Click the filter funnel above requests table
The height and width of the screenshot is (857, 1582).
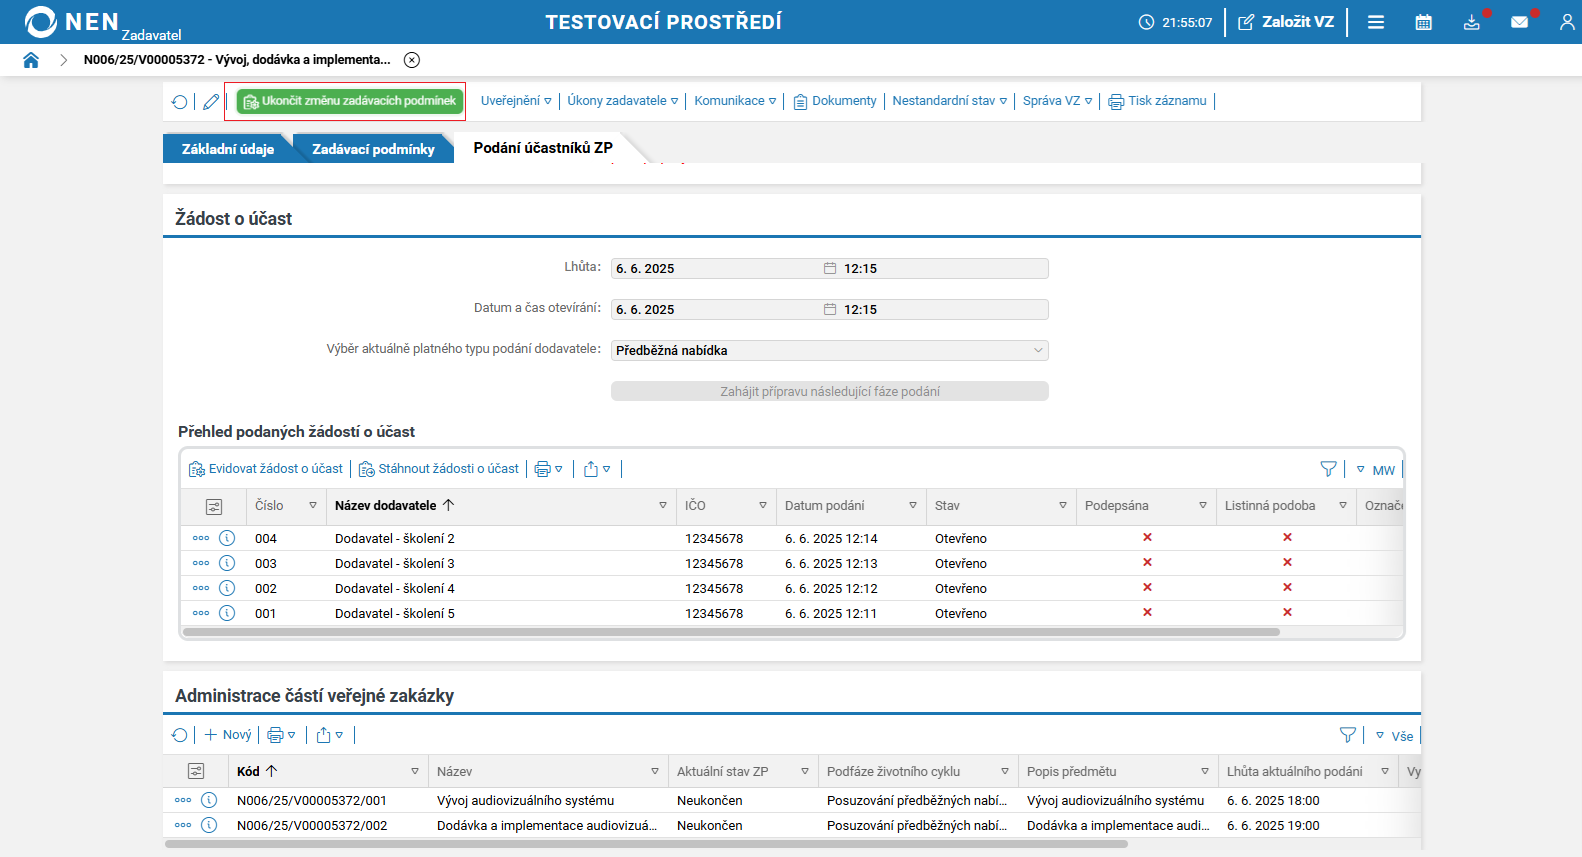click(1328, 469)
